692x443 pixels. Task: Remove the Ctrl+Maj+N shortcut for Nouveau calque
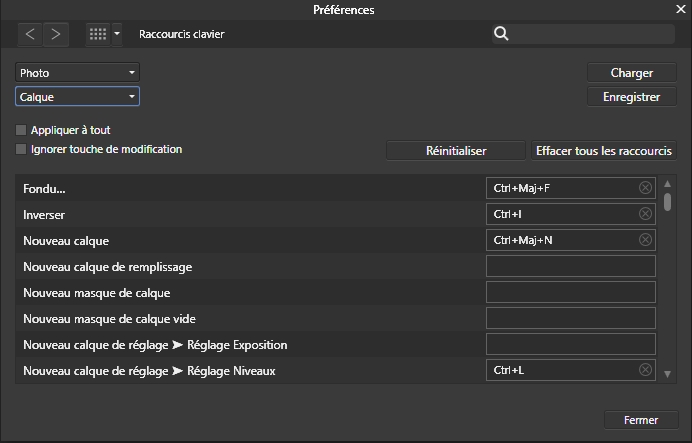pos(645,240)
